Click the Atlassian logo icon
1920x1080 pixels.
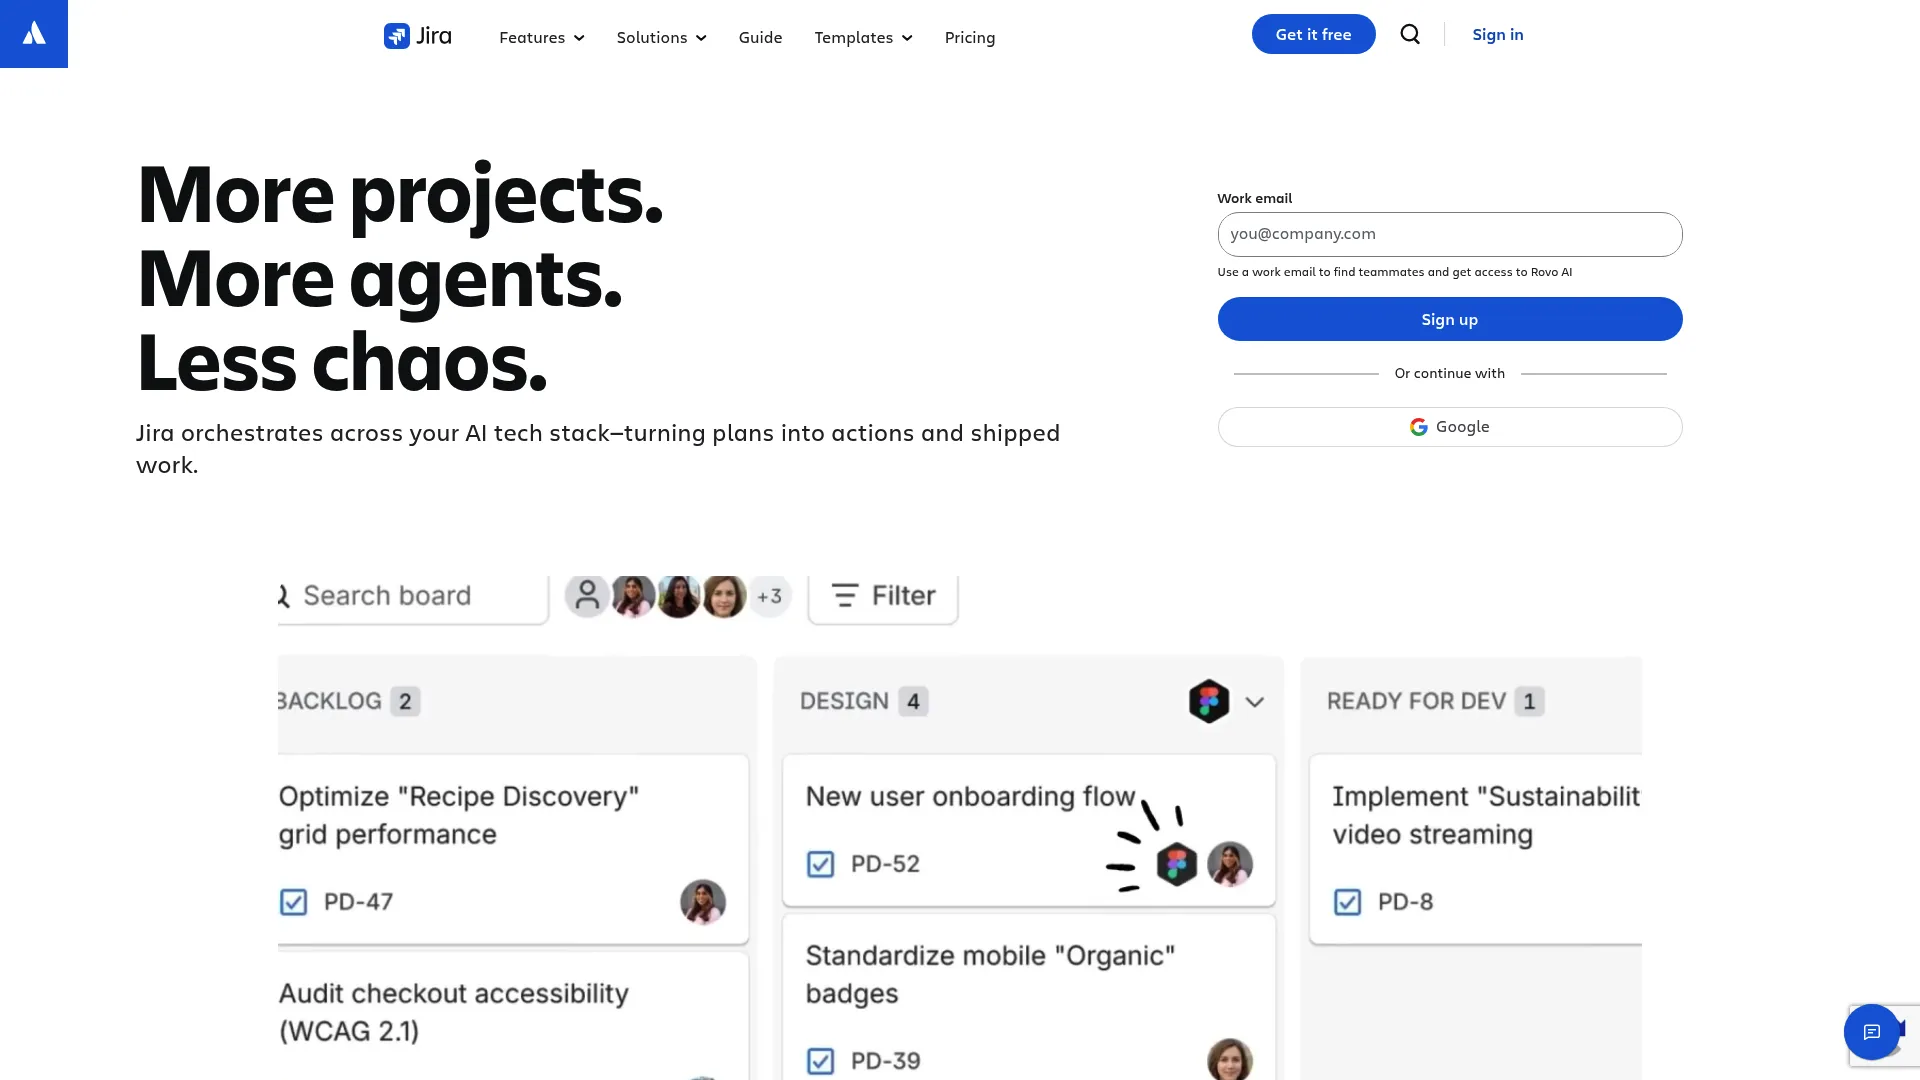[x=34, y=34]
